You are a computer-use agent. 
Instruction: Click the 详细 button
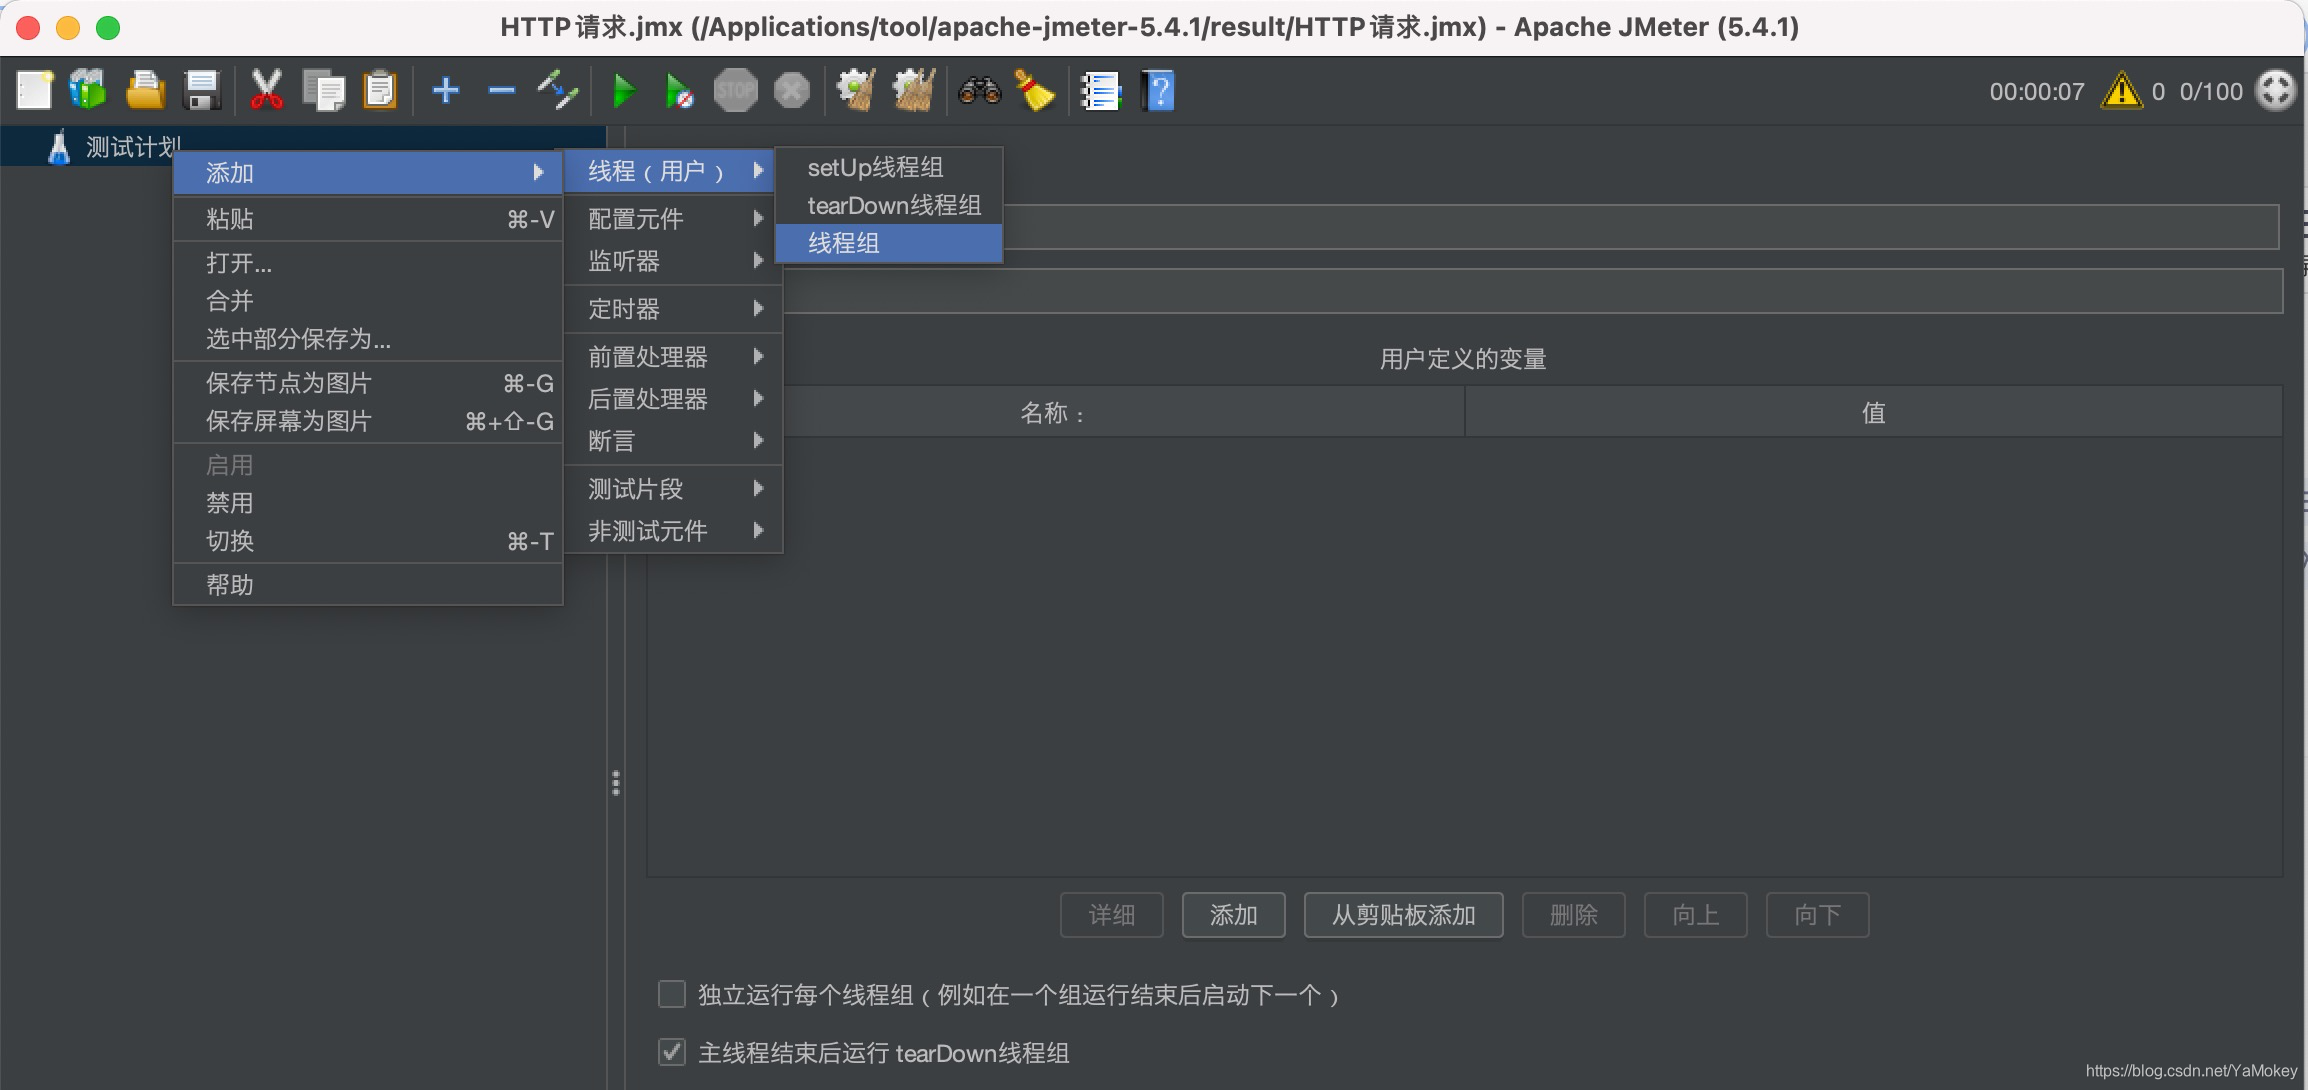click(1112, 915)
